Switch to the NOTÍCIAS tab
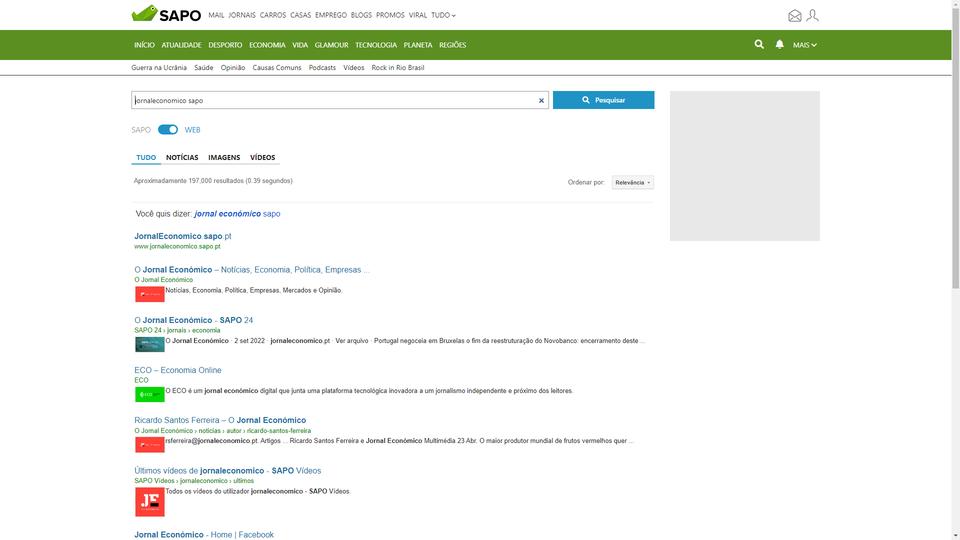 pyautogui.click(x=182, y=157)
